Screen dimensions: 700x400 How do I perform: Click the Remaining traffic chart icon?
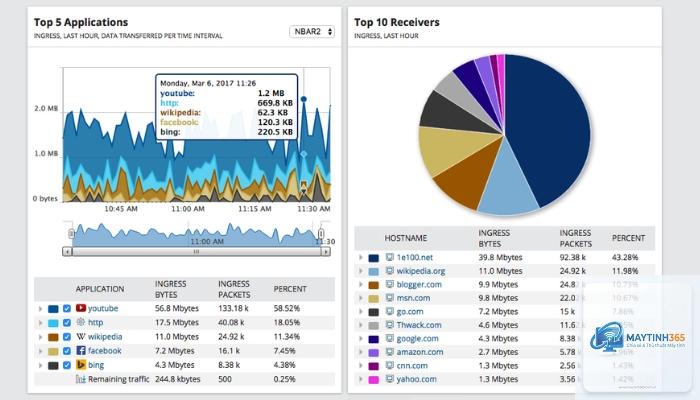pyautogui.click(x=81, y=379)
